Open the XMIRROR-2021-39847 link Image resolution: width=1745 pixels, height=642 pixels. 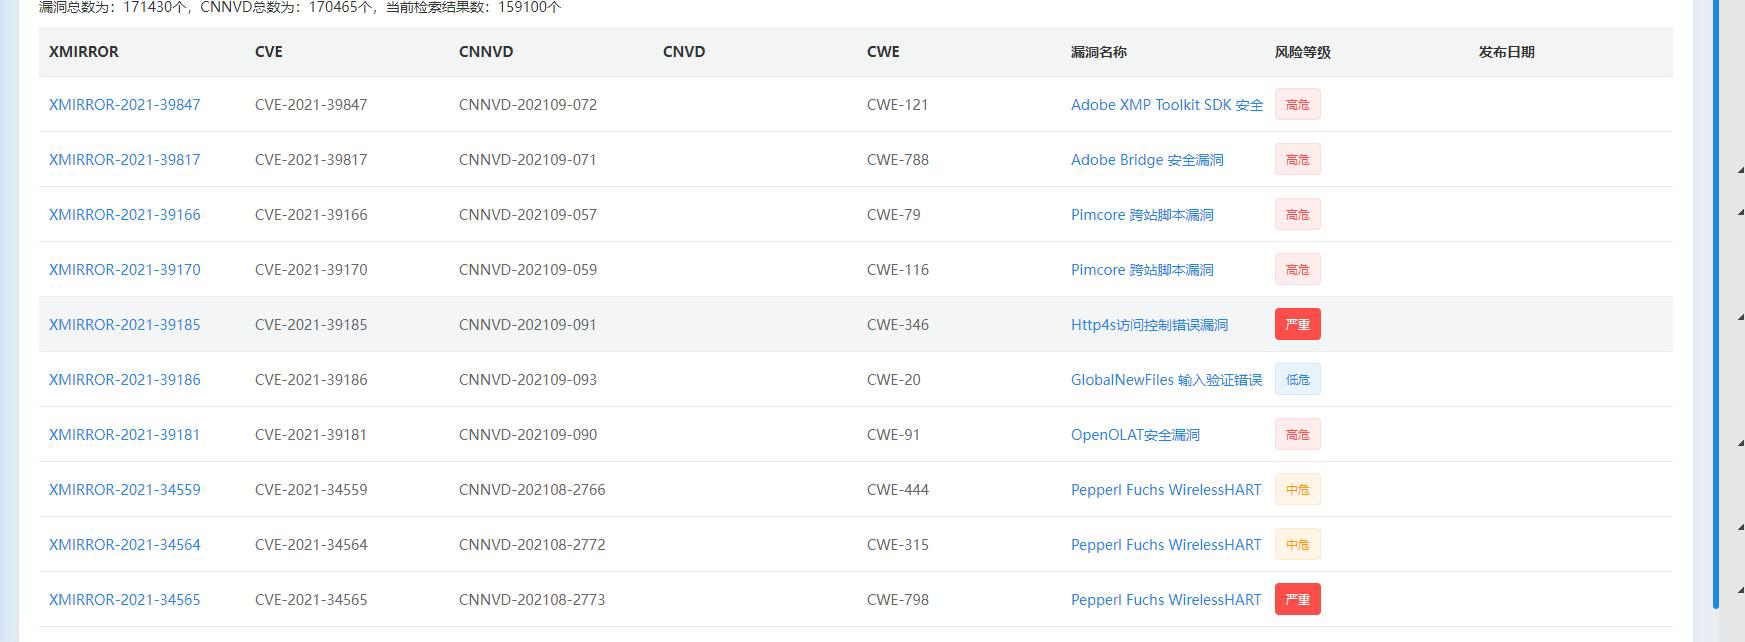coord(125,105)
